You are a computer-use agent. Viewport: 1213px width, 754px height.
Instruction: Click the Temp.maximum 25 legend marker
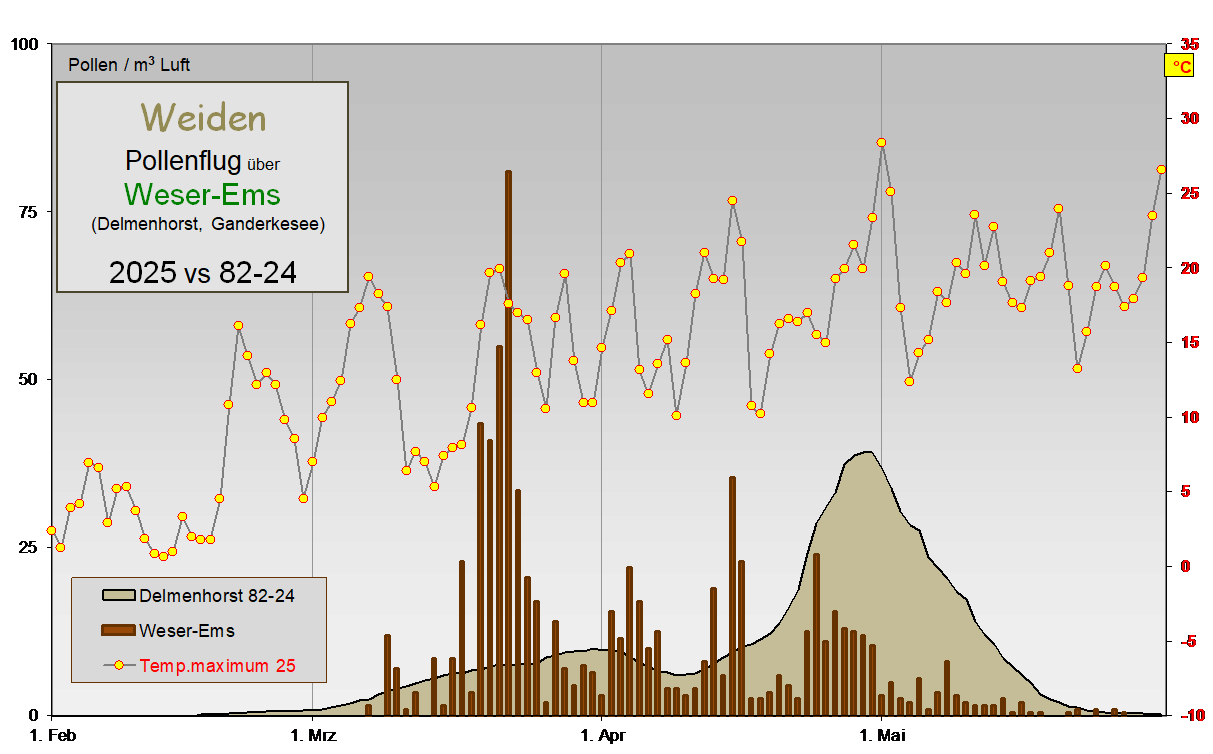119,665
